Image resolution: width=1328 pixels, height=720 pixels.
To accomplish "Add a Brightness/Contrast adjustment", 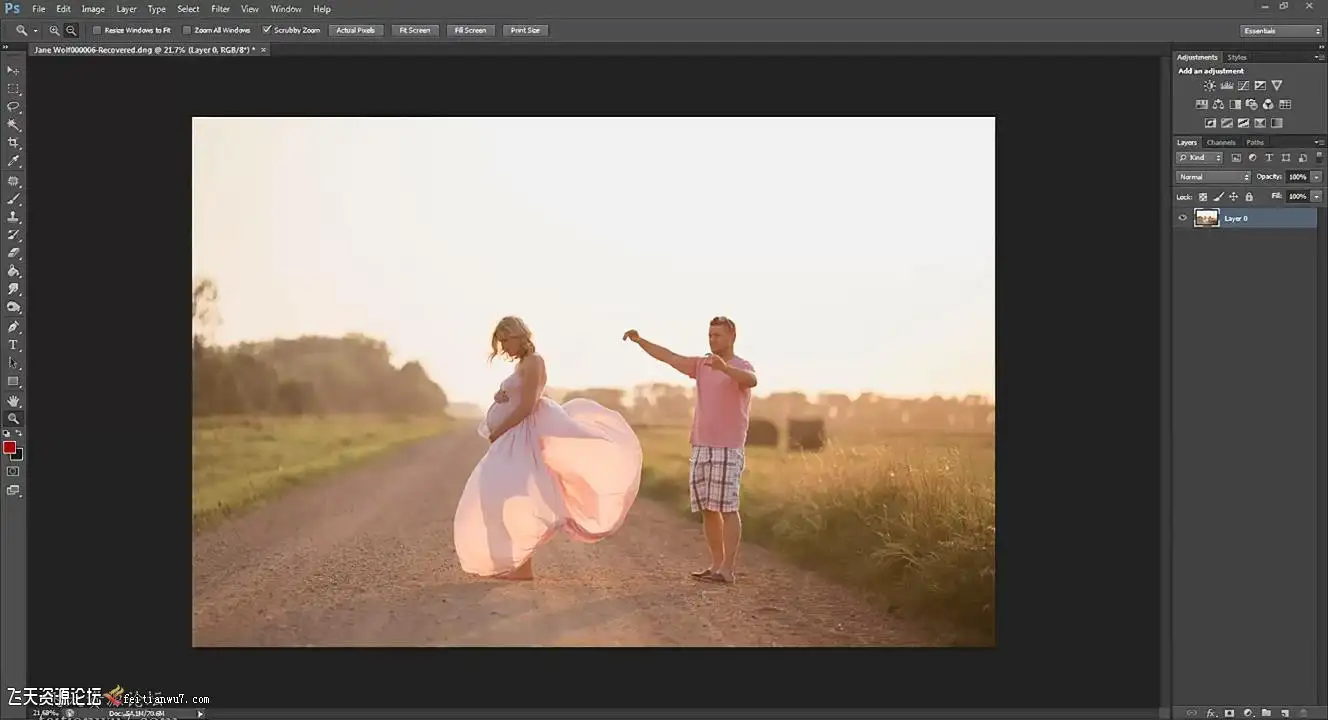I will 1209,86.
